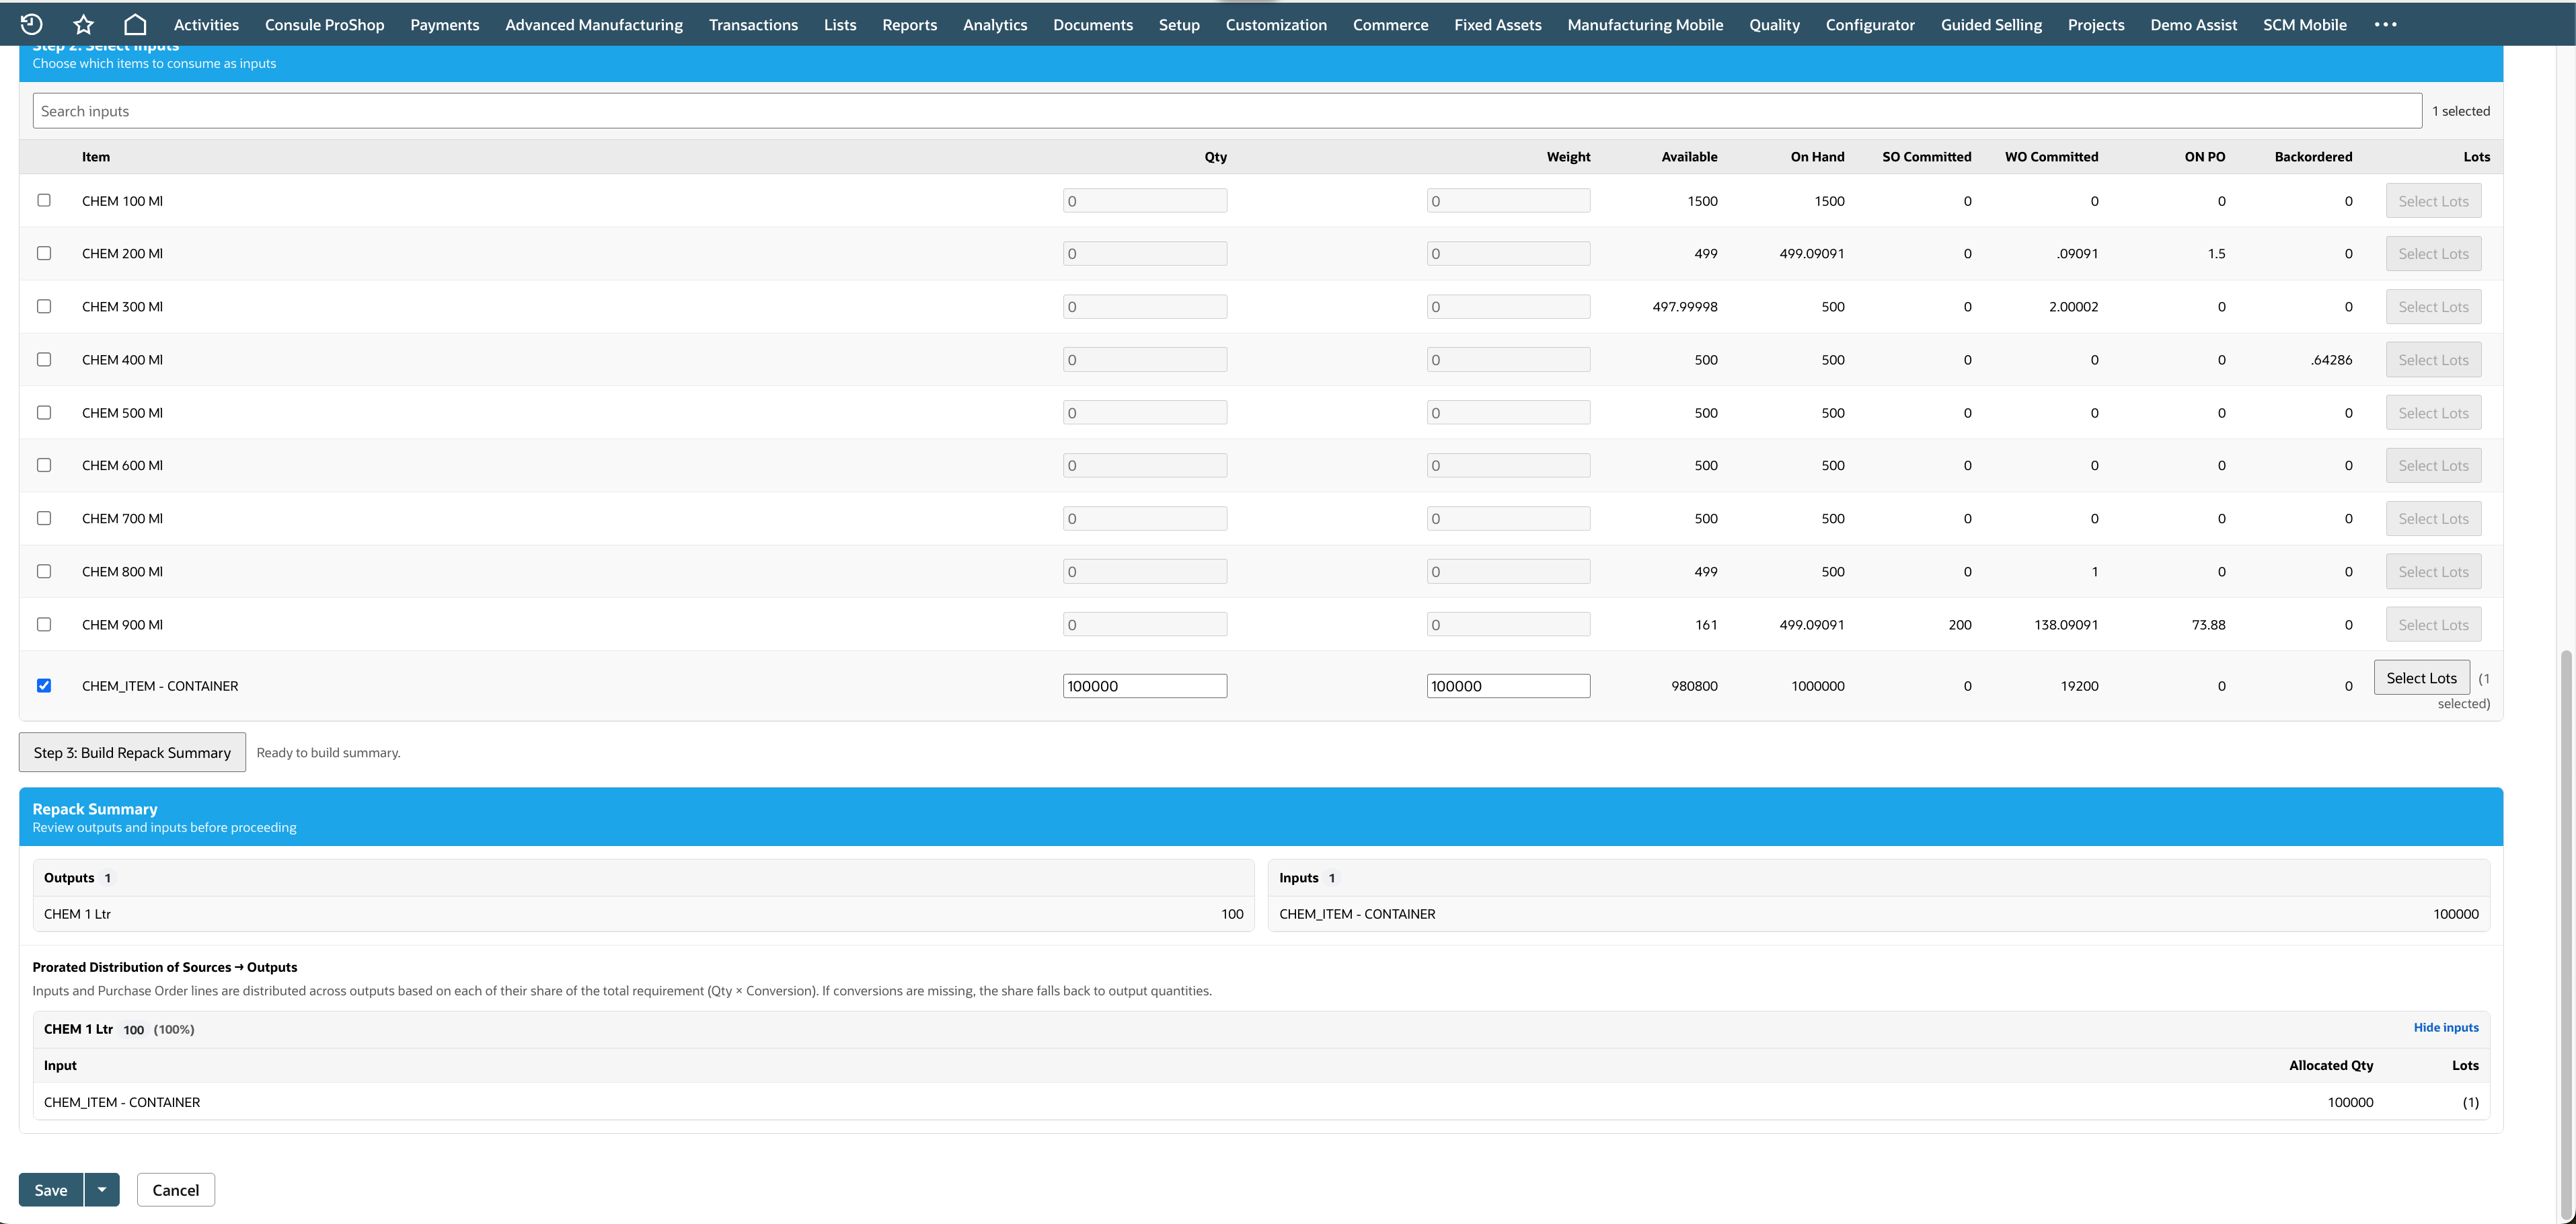Enable the CHEM 900 Ml checkbox
The width and height of the screenshot is (2576, 1224).
[44, 624]
